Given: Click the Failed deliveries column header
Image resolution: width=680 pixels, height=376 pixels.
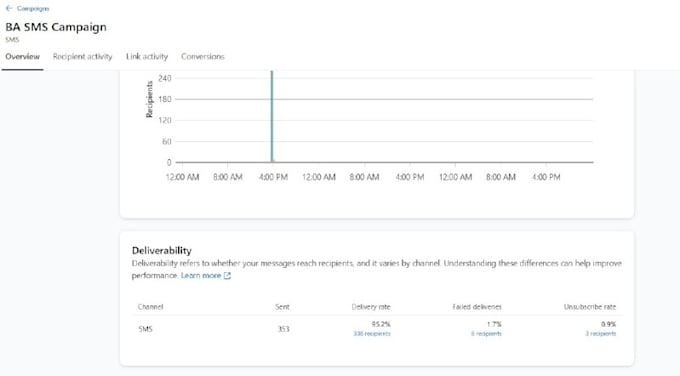Looking at the screenshot, I should pyautogui.click(x=477, y=307).
